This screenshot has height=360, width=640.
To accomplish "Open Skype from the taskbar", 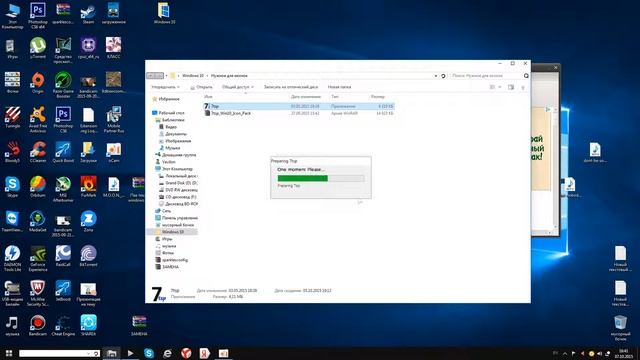I will 149,353.
